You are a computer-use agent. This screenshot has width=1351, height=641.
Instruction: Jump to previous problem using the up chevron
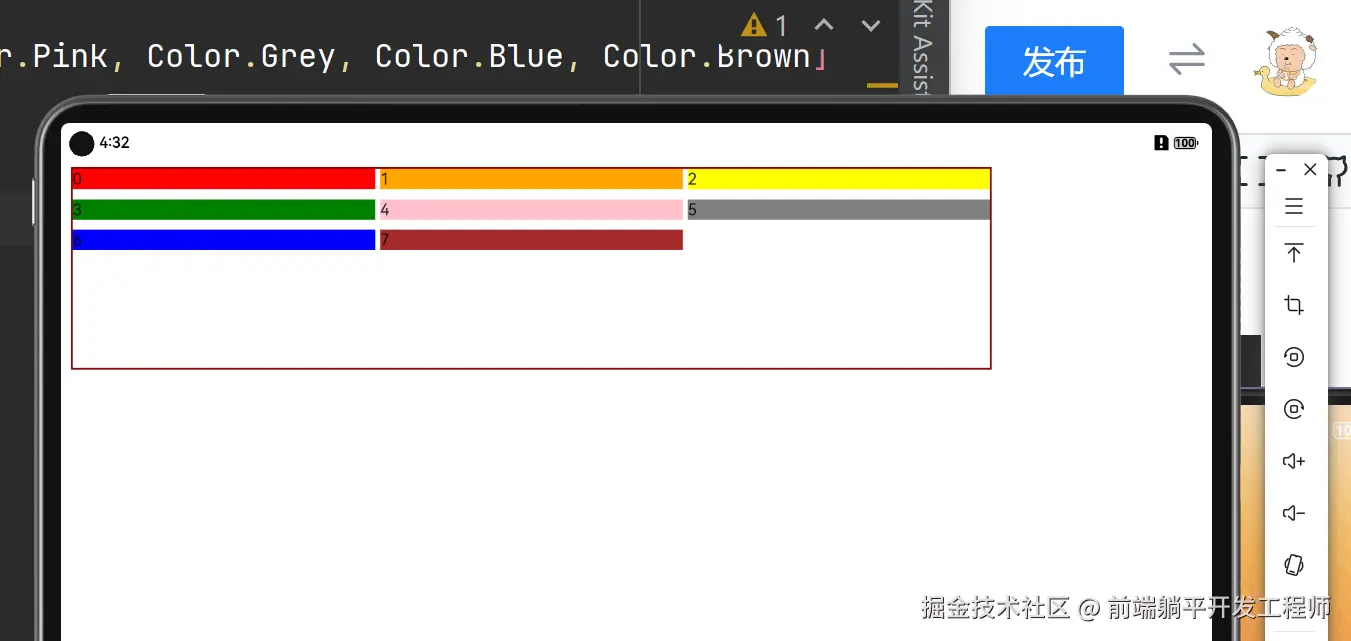coord(823,25)
